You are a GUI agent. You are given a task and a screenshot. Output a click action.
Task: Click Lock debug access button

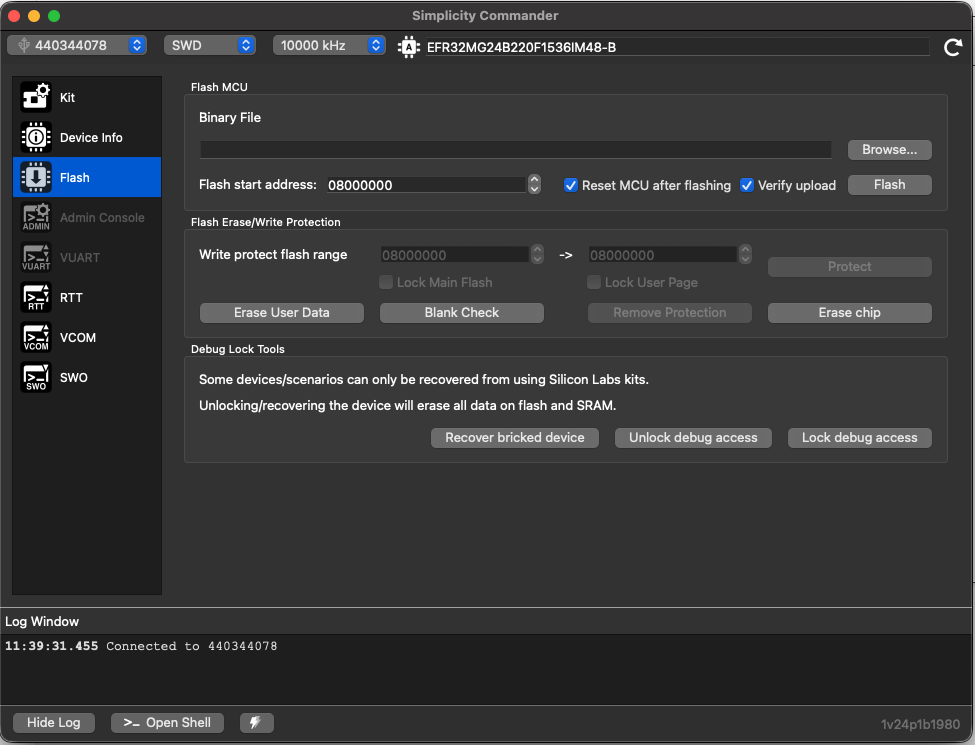859,438
